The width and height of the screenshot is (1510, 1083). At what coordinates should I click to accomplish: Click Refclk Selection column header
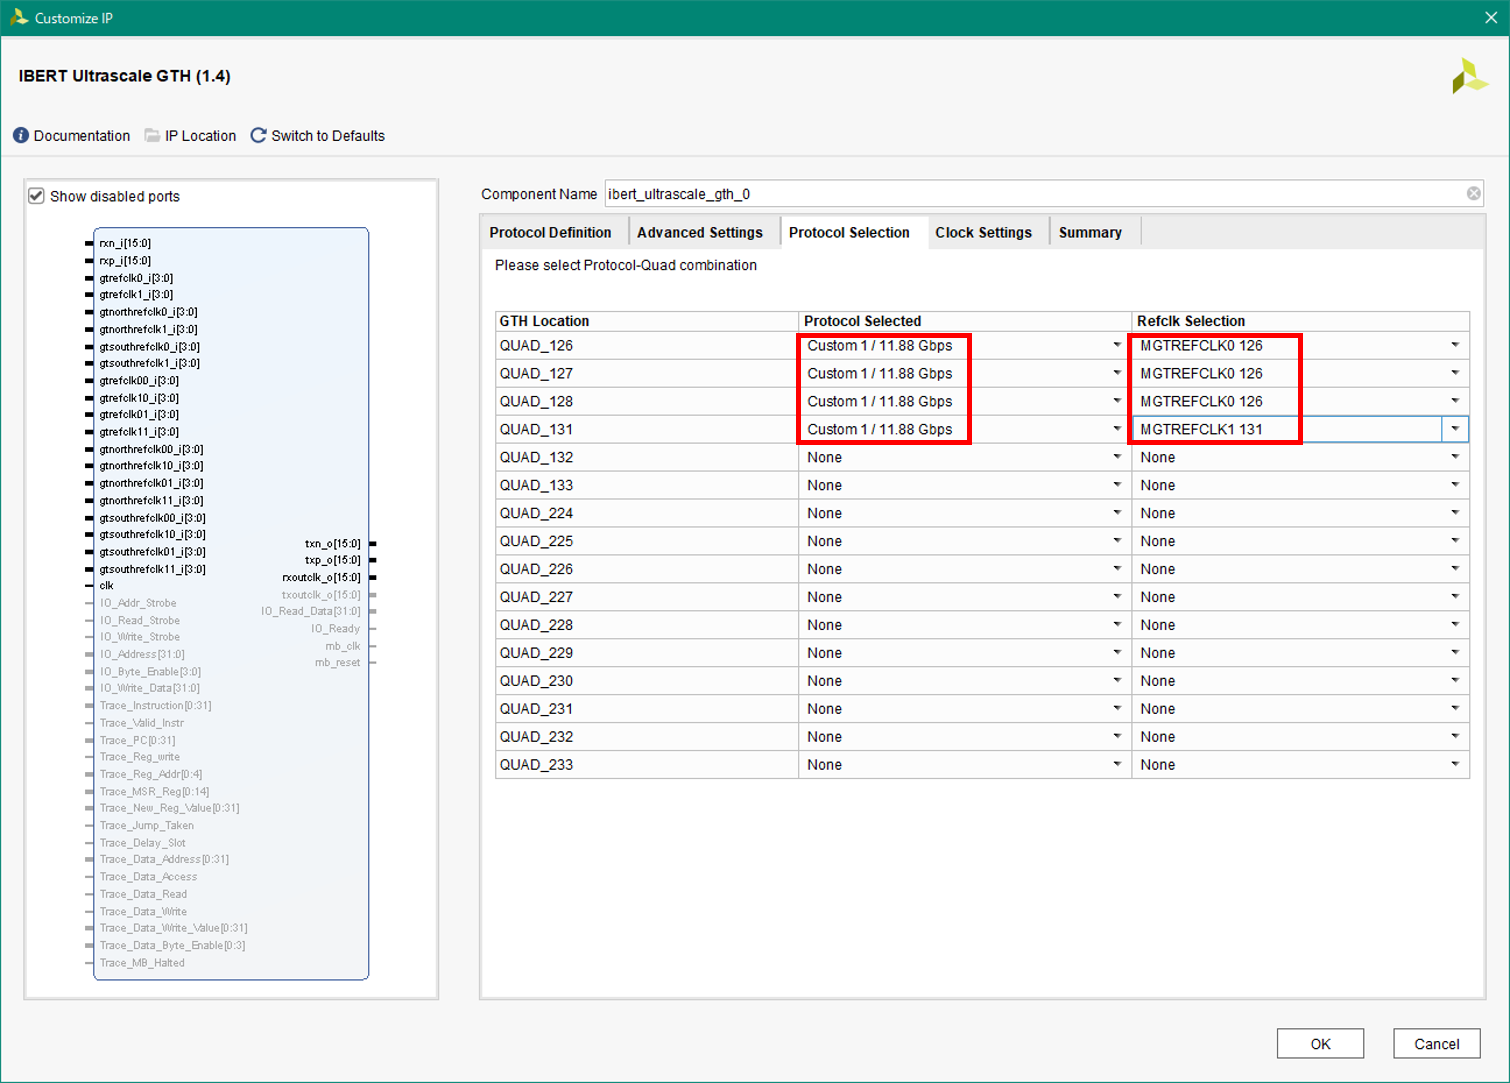(1300, 321)
